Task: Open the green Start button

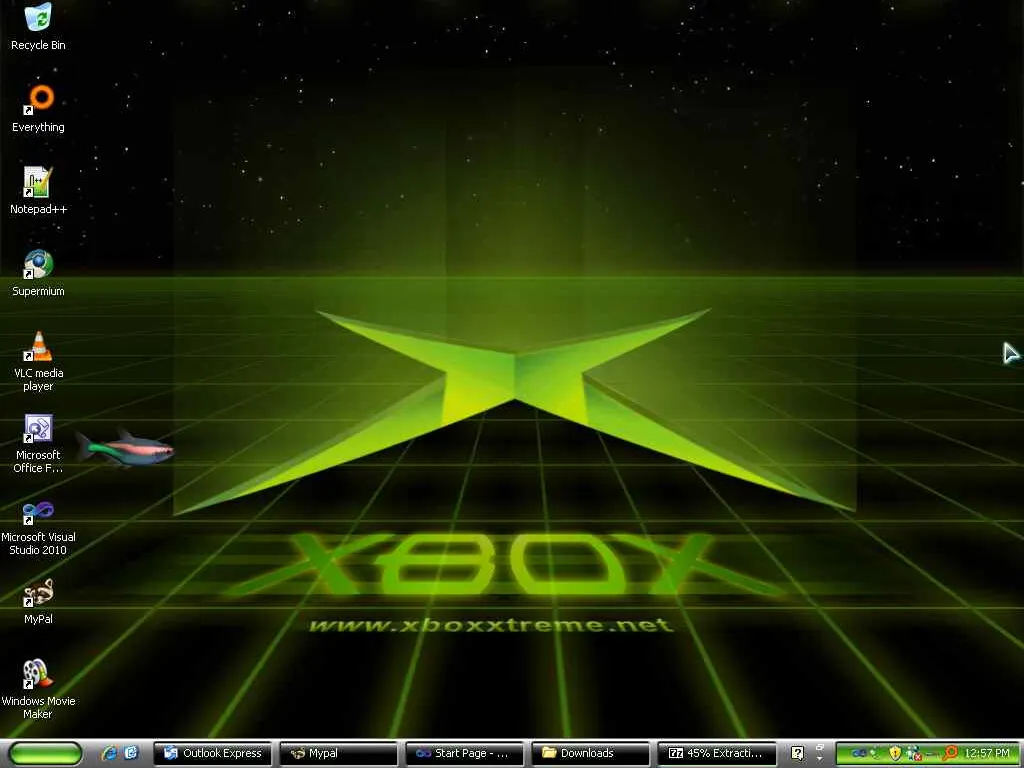Action: point(46,753)
